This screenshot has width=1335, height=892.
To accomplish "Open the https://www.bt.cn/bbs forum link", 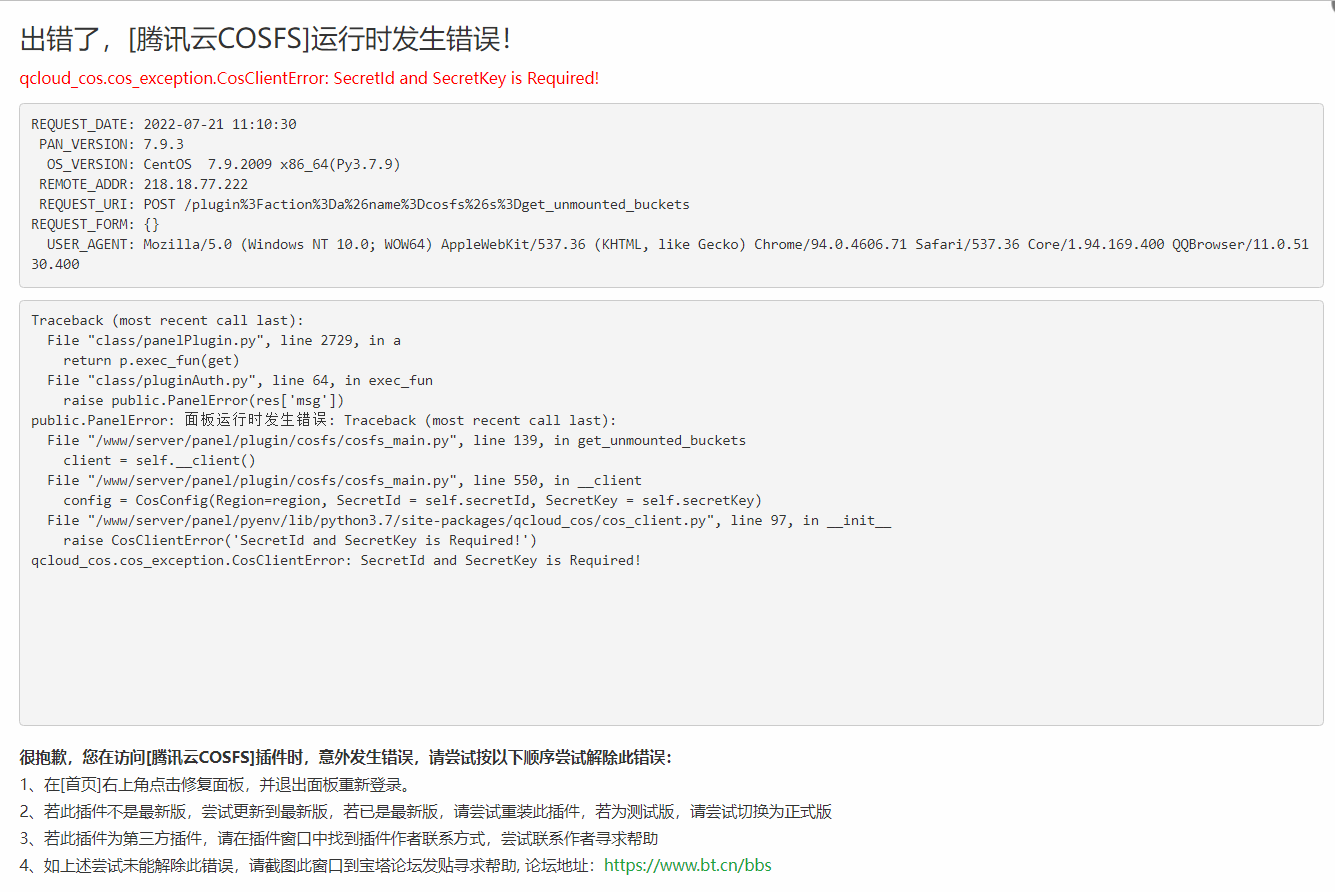I will click(688, 865).
